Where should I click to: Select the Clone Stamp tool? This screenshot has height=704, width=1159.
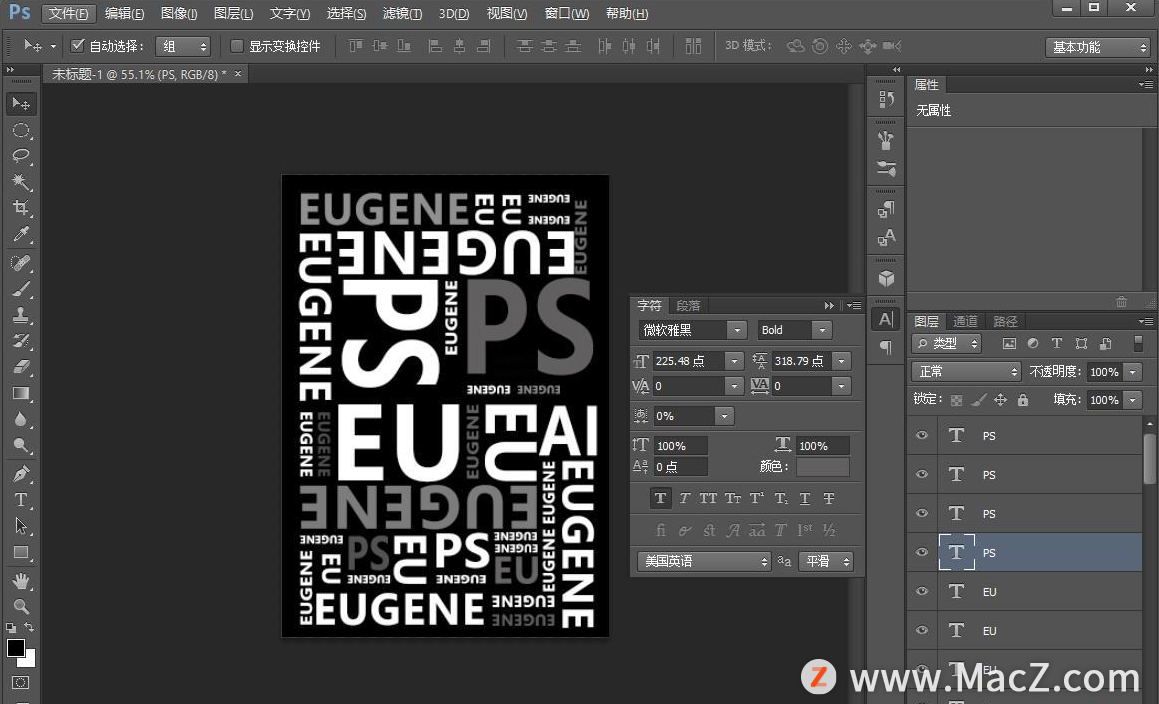(21, 315)
